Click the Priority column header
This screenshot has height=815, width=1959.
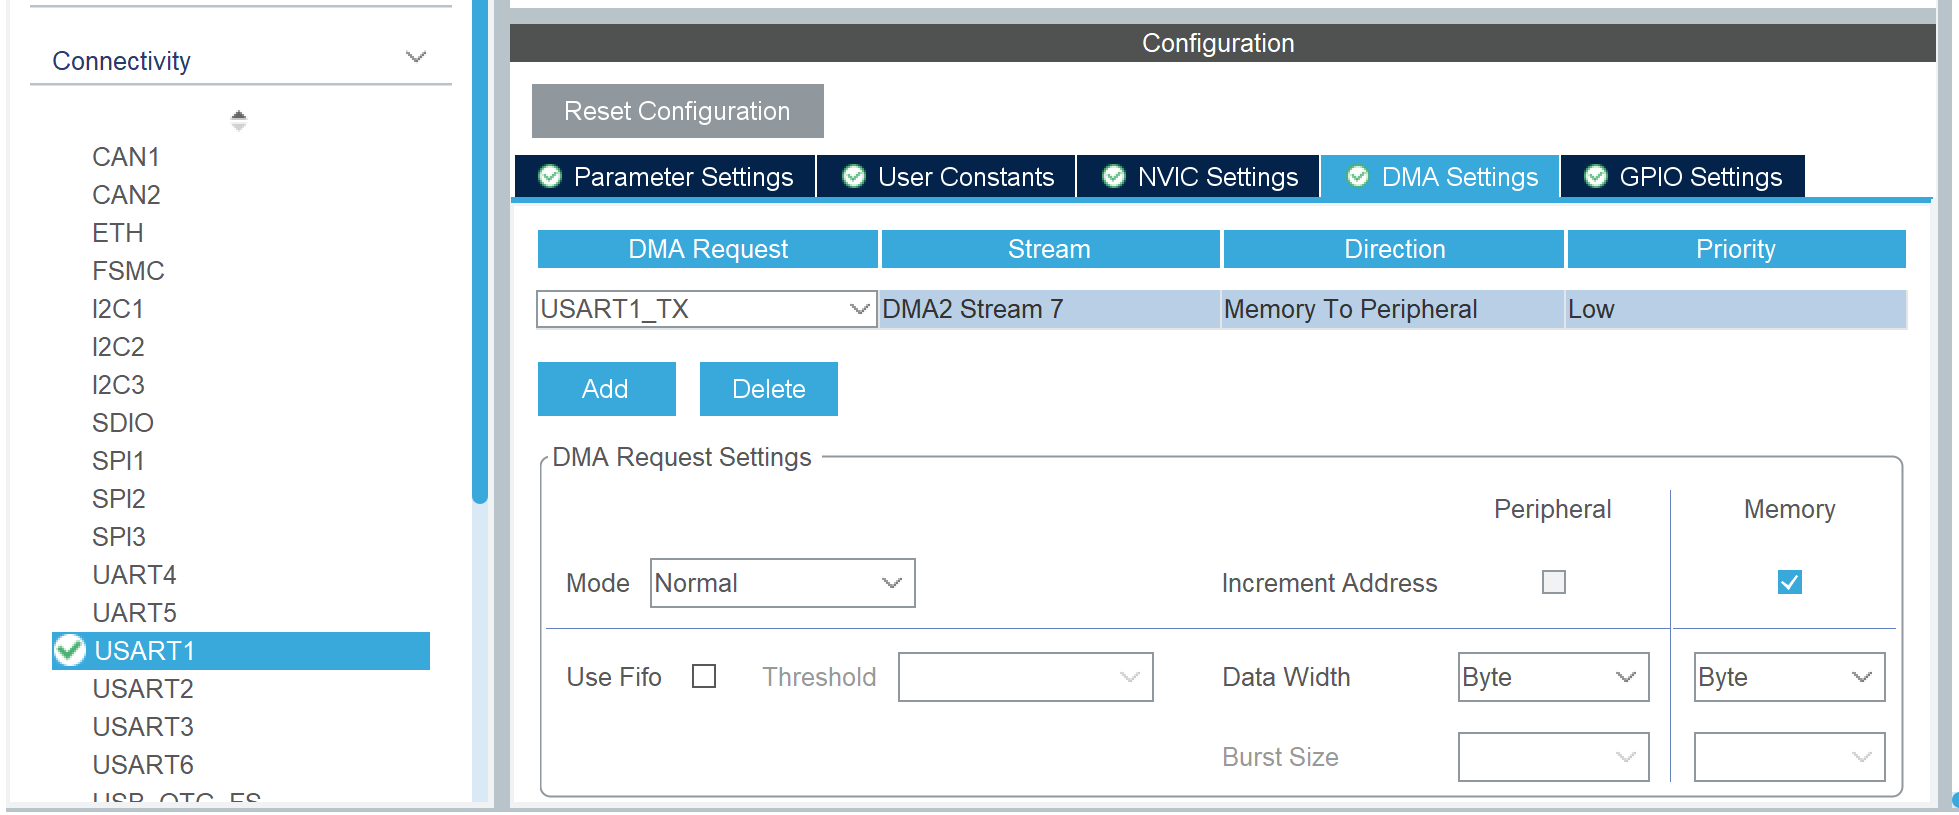pos(1736,249)
